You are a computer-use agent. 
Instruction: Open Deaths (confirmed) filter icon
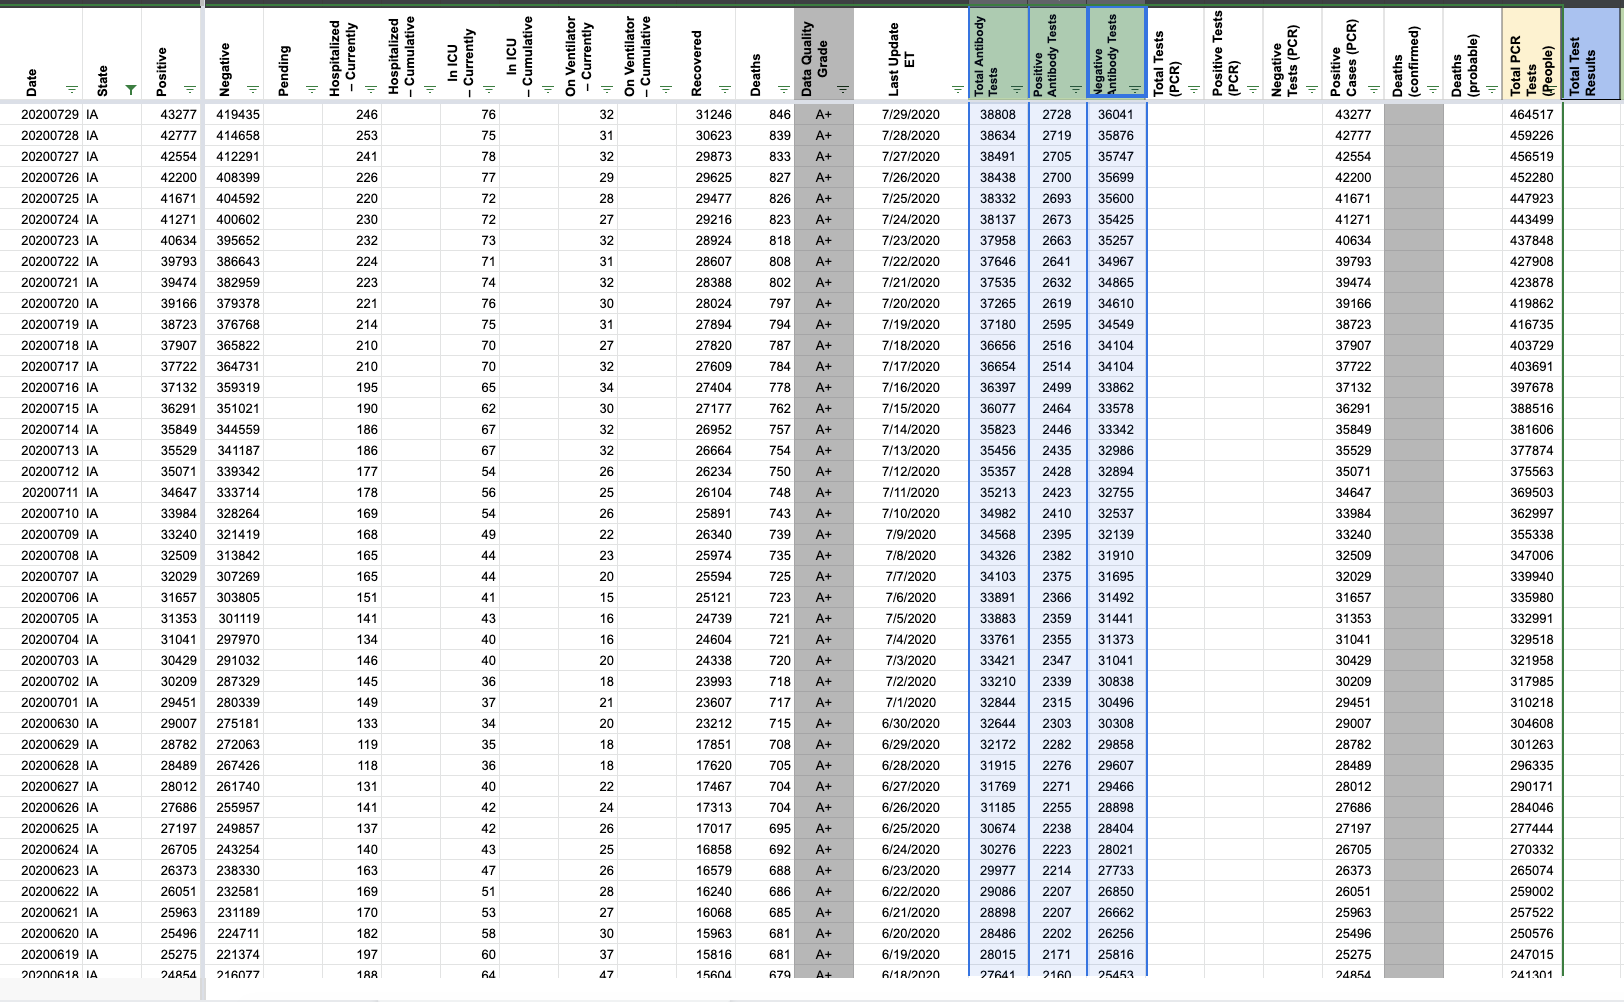(x=1432, y=89)
